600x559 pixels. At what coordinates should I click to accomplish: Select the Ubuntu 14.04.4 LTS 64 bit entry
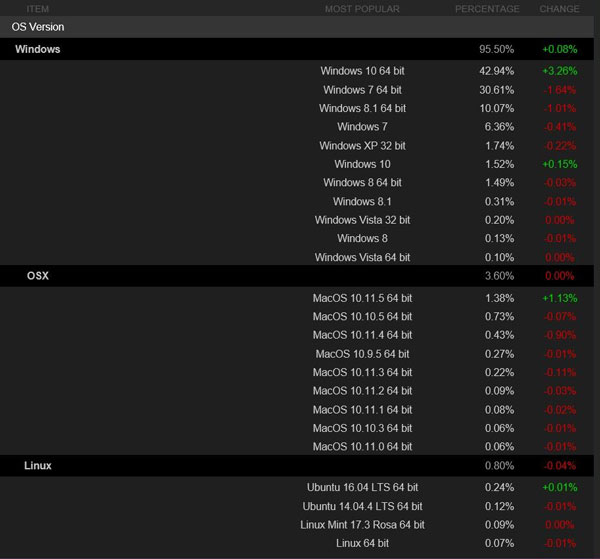362,506
